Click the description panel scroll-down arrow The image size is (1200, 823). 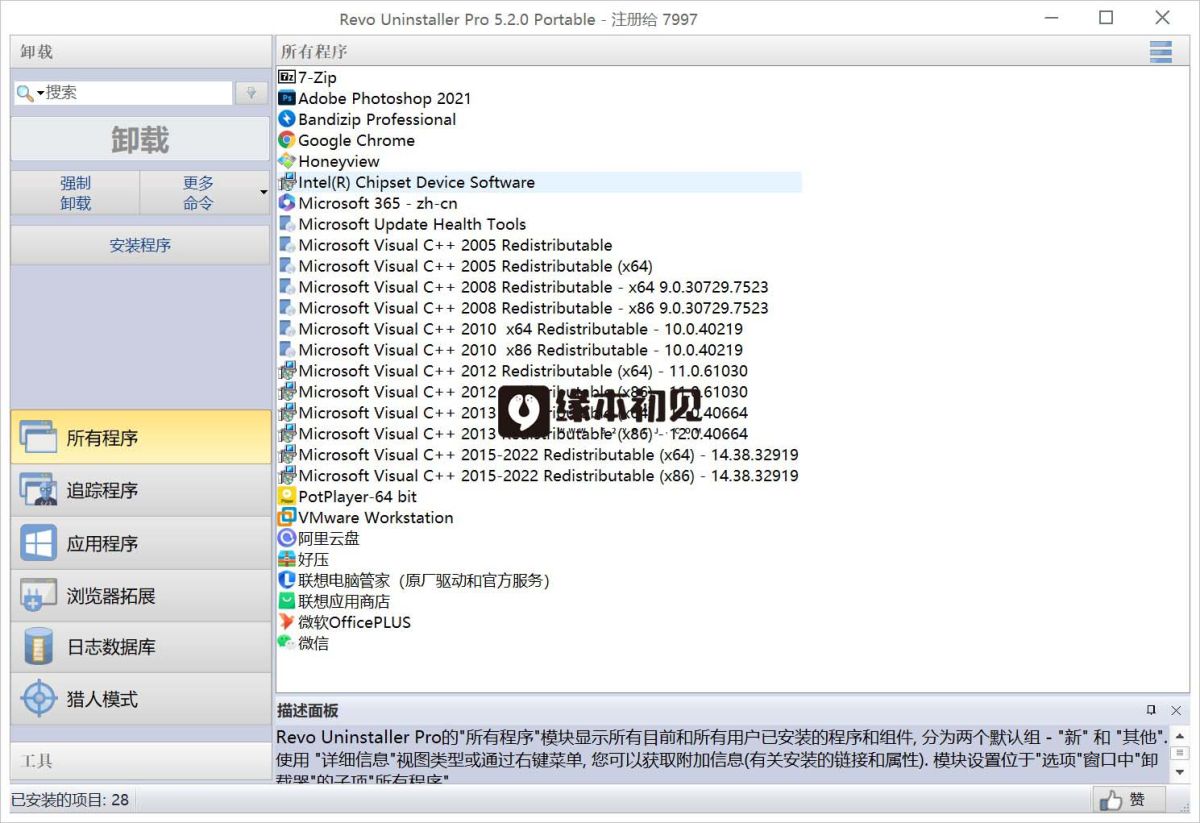1179,772
